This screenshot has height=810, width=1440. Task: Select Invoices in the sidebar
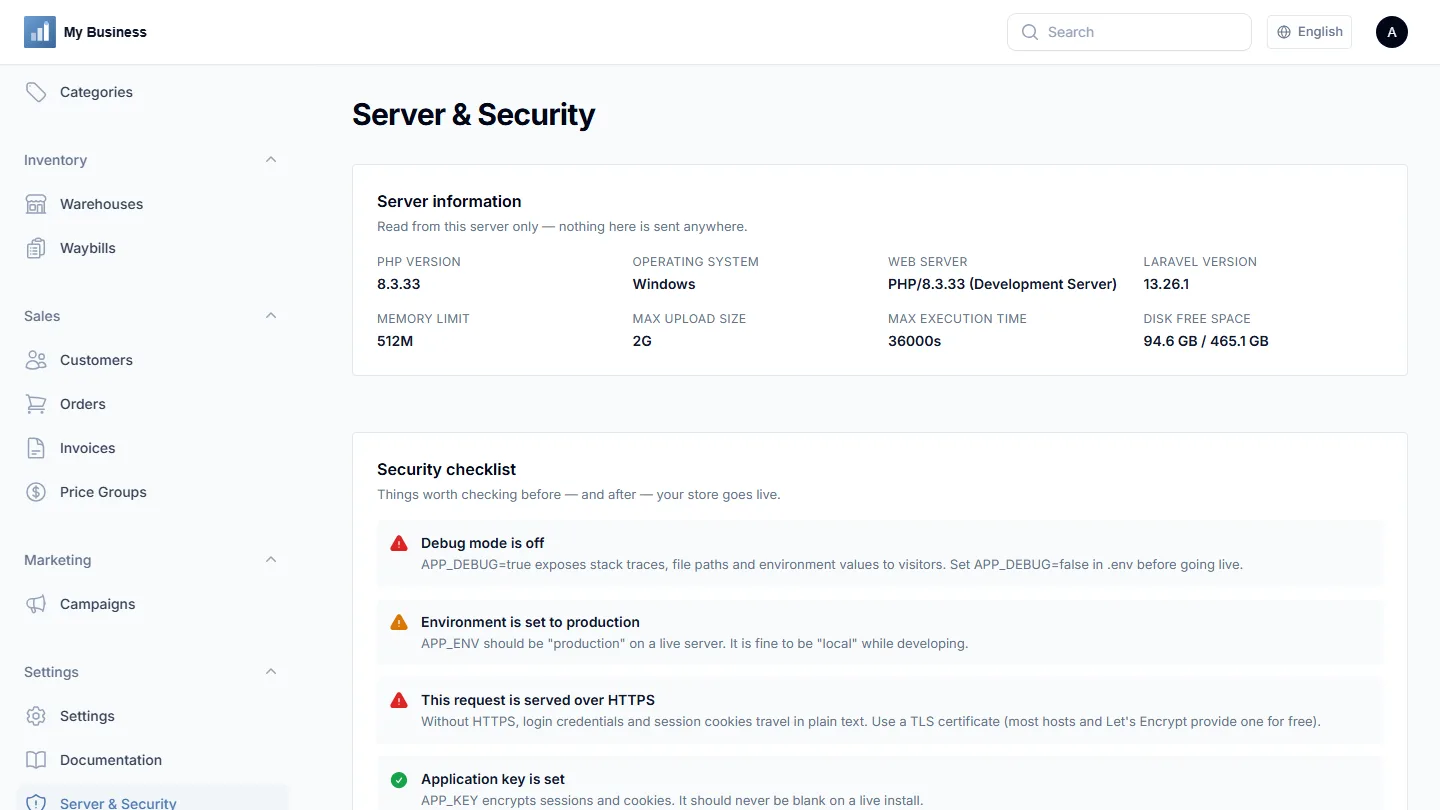pyautogui.click(x=152, y=448)
